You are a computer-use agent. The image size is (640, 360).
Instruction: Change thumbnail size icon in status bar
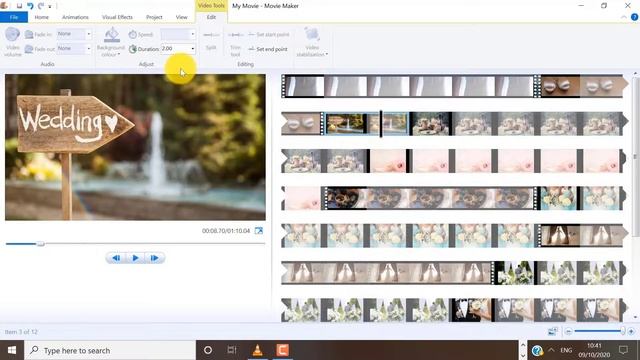(553, 331)
